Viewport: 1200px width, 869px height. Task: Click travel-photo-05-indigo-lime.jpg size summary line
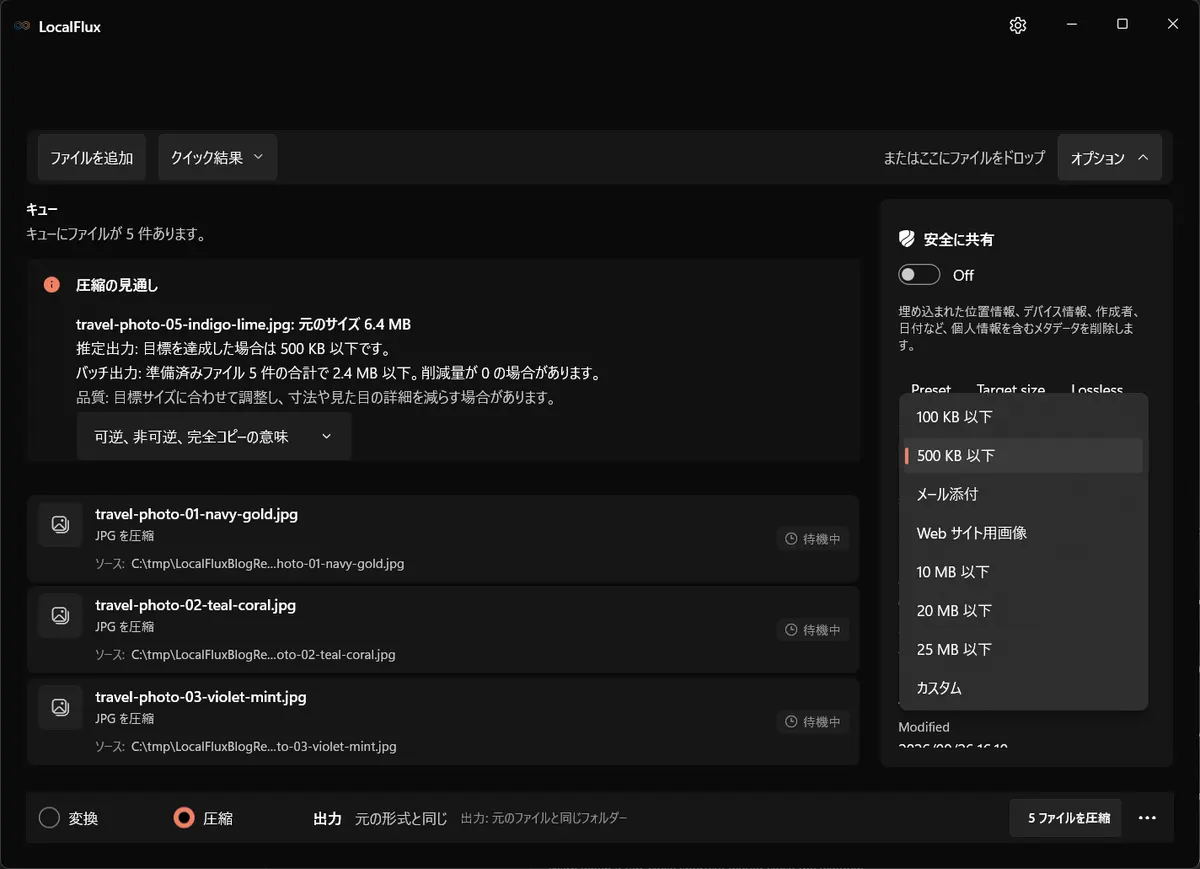click(x=243, y=324)
